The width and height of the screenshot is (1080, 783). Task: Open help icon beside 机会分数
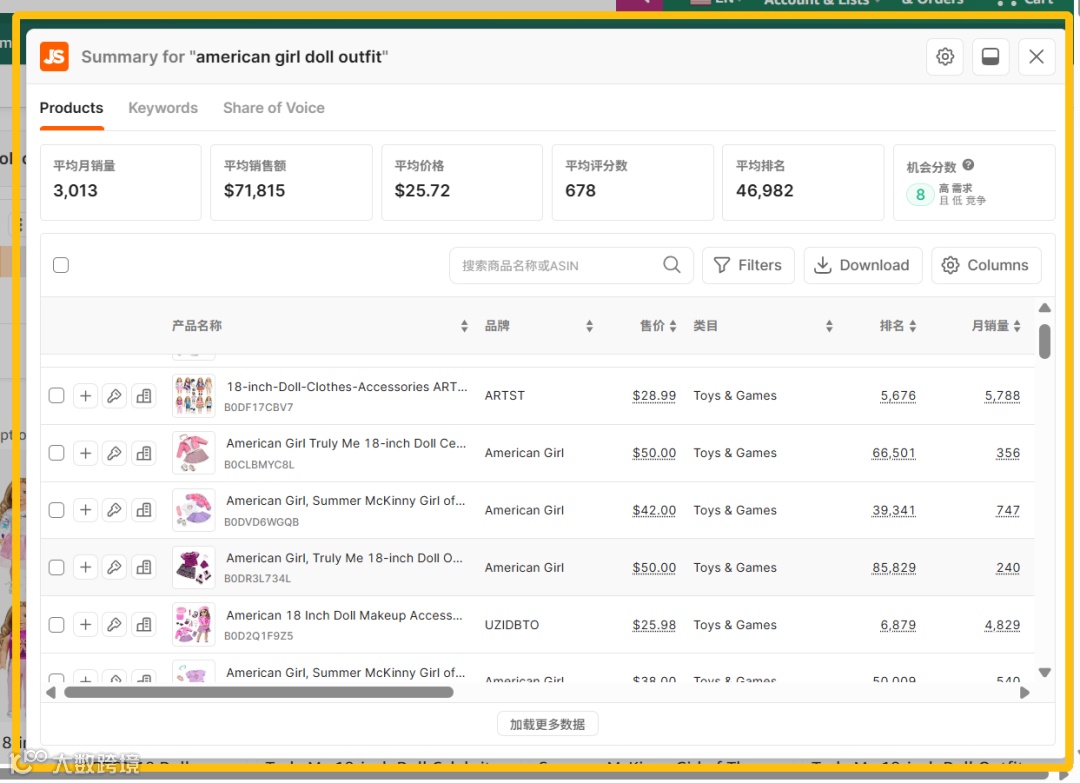point(968,165)
